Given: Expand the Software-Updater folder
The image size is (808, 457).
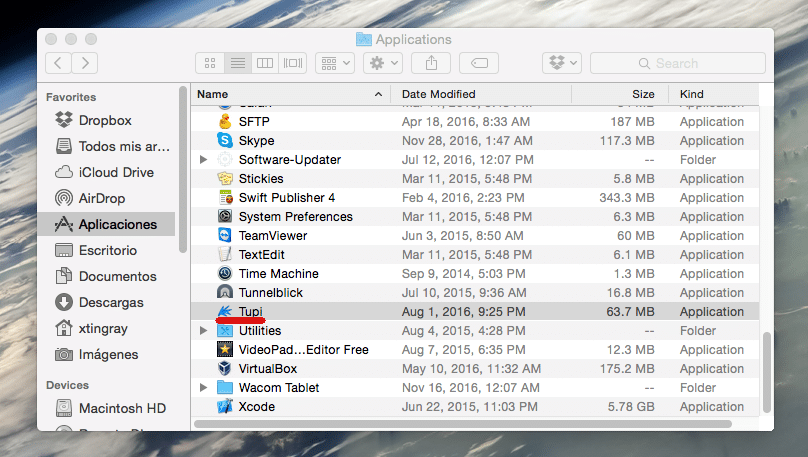Looking at the screenshot, I should click(x=204, y=160).
